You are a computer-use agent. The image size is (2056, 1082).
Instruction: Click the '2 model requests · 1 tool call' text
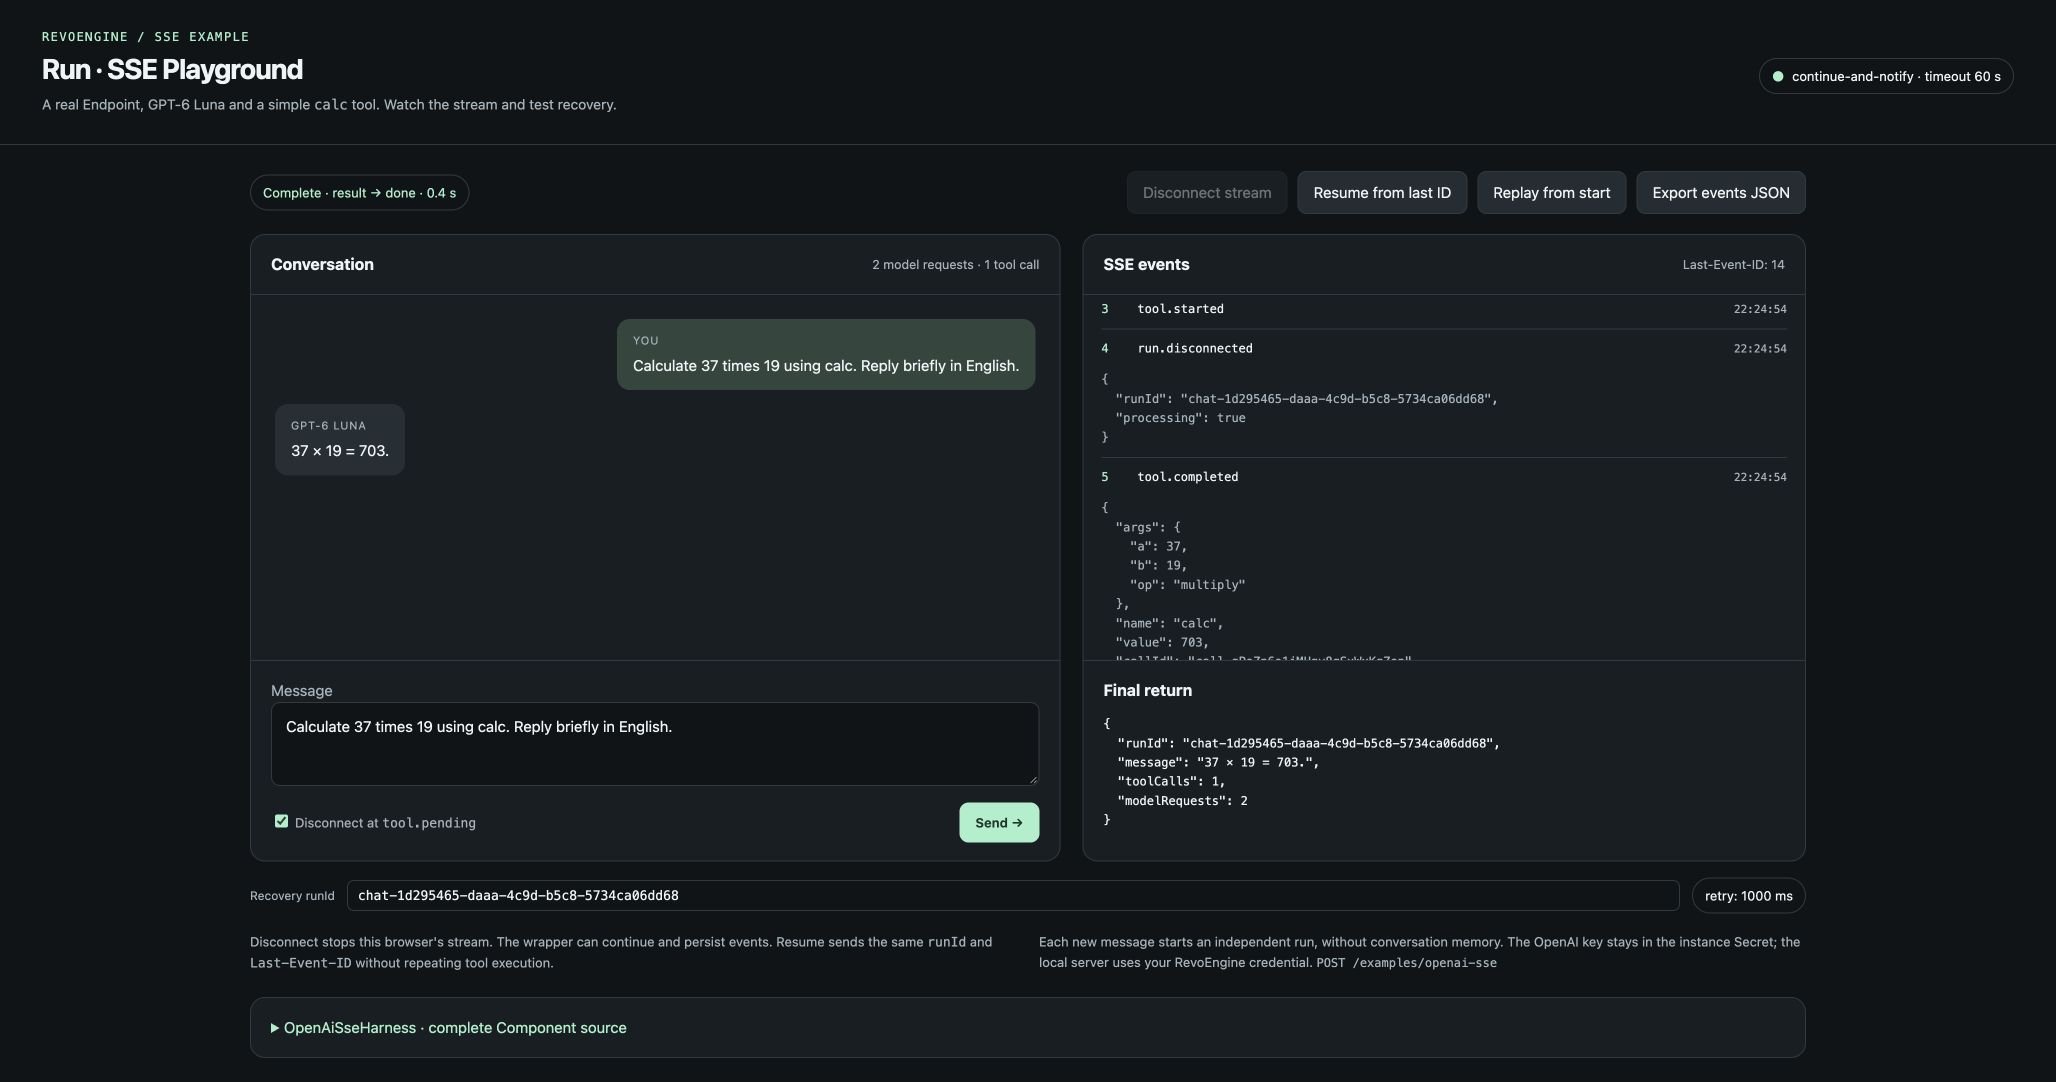(955, 265)
